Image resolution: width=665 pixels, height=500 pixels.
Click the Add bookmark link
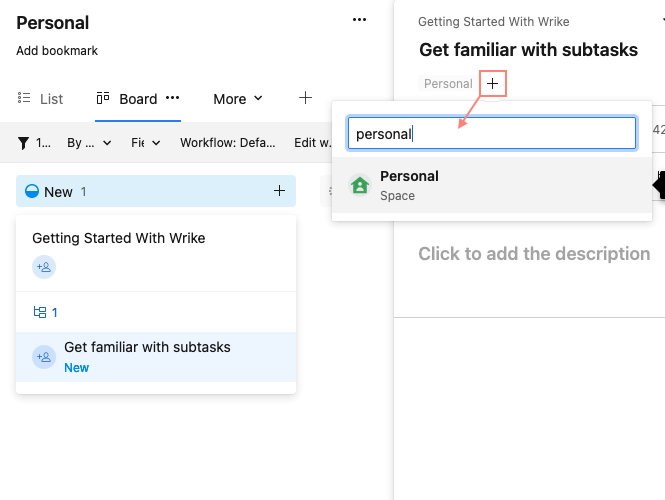tap(57, 51)
